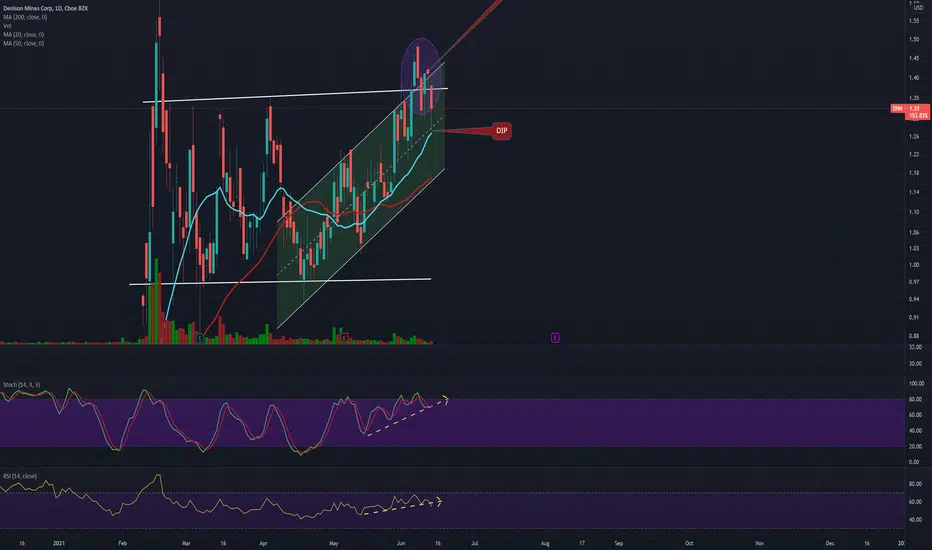Click the 1.50 price axis value
This screenshot has width=932, height=550.
point(914,39)
